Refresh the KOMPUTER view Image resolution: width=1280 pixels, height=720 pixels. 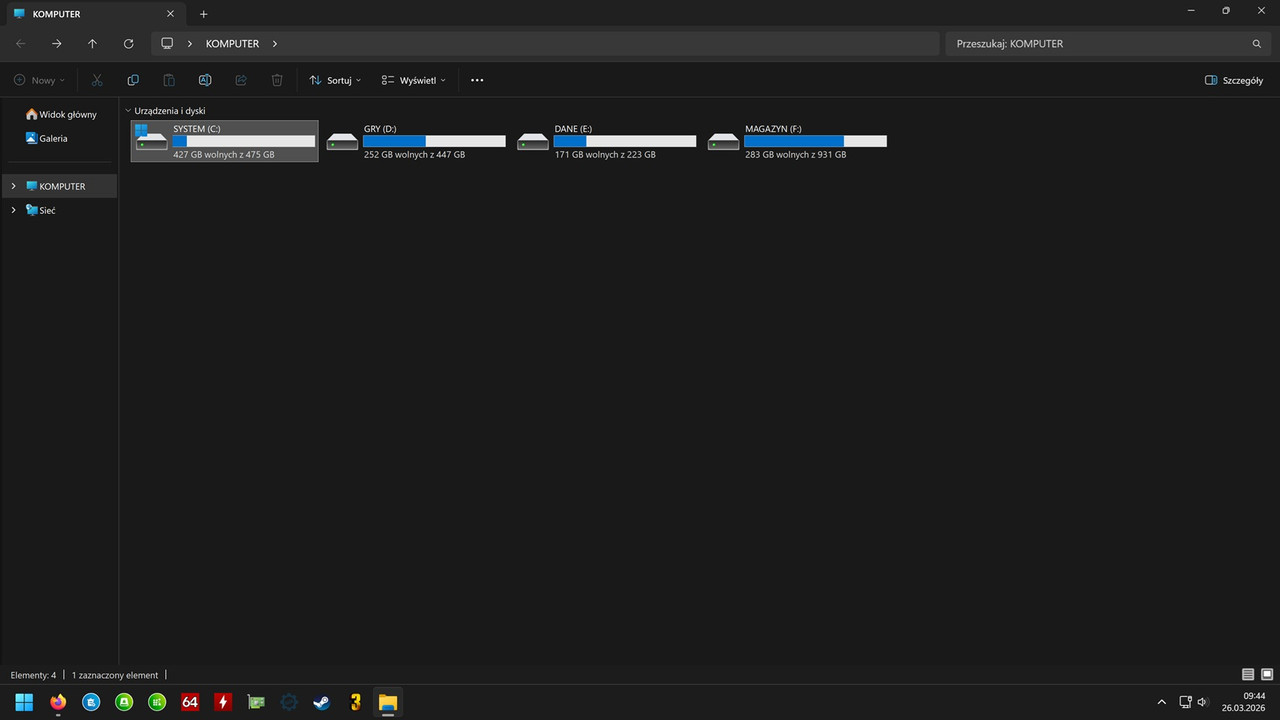point(129,44)
